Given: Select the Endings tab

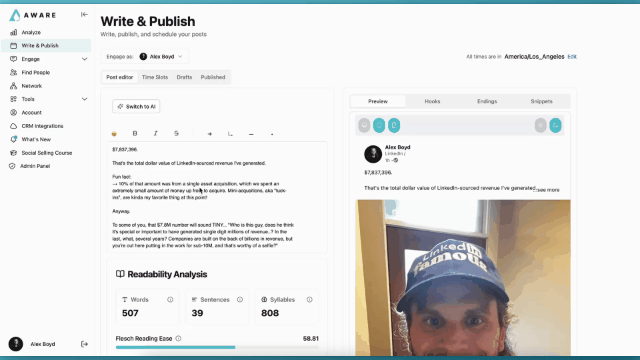Looking at the screenshot, I should click(x=487, y=101).
